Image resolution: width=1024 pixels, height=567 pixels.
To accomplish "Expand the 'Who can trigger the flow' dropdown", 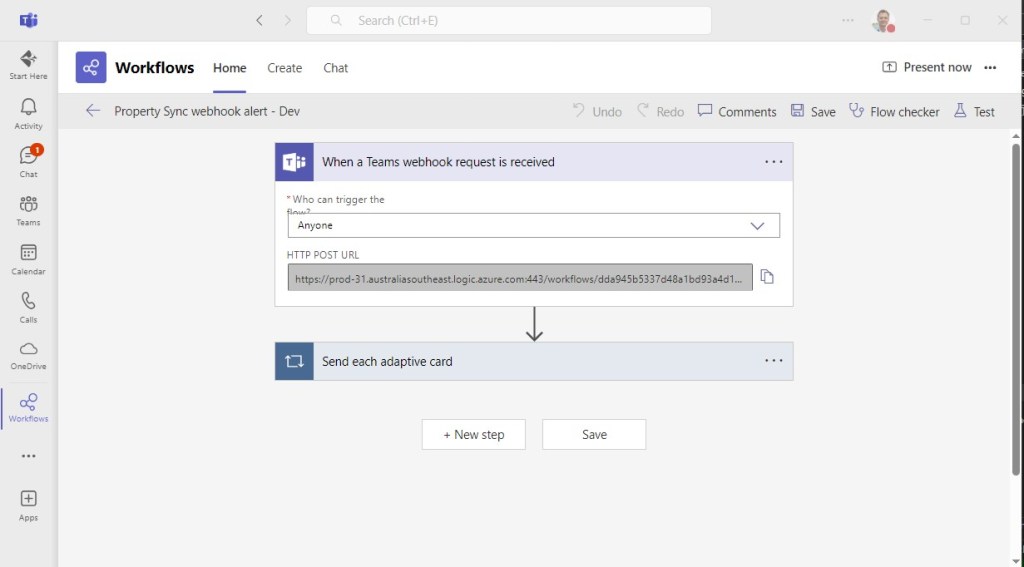I will click(x=534, y=225).
